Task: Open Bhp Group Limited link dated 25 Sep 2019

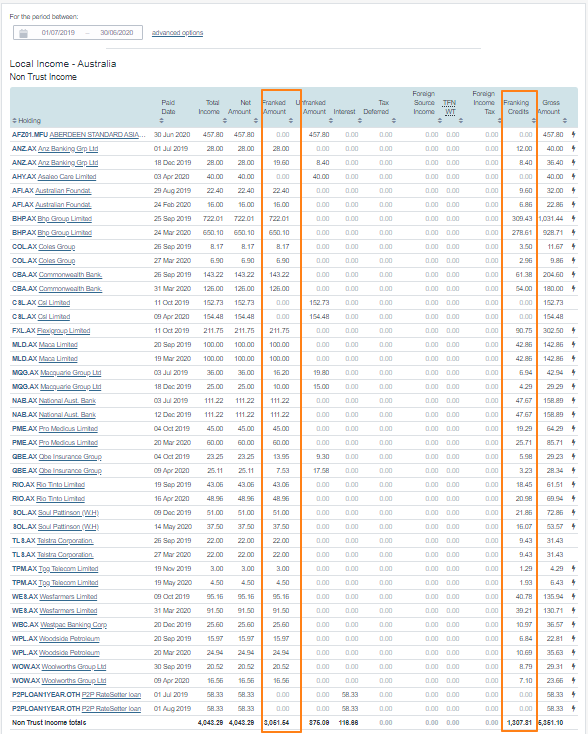Action: coord(65,219)
